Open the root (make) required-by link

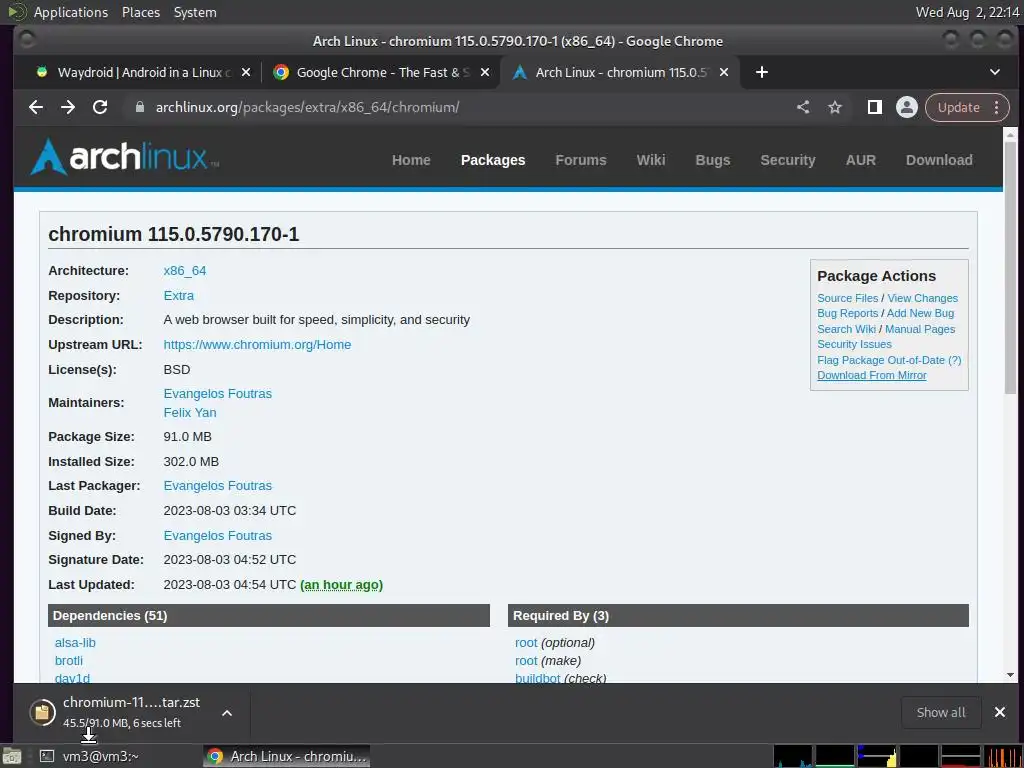[x=526, y=660]
